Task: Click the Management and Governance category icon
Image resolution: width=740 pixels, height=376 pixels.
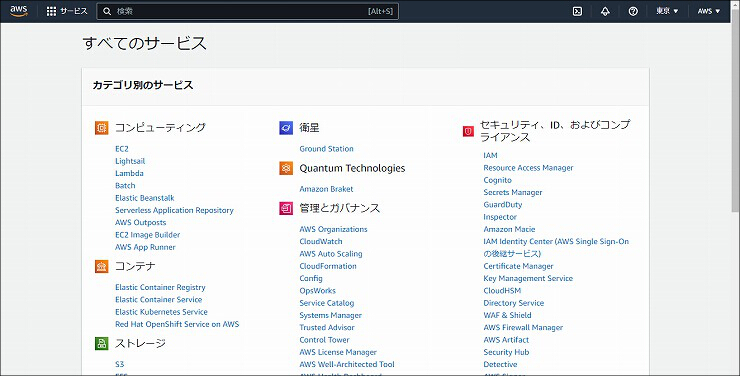Action: (x=286, y=209)
